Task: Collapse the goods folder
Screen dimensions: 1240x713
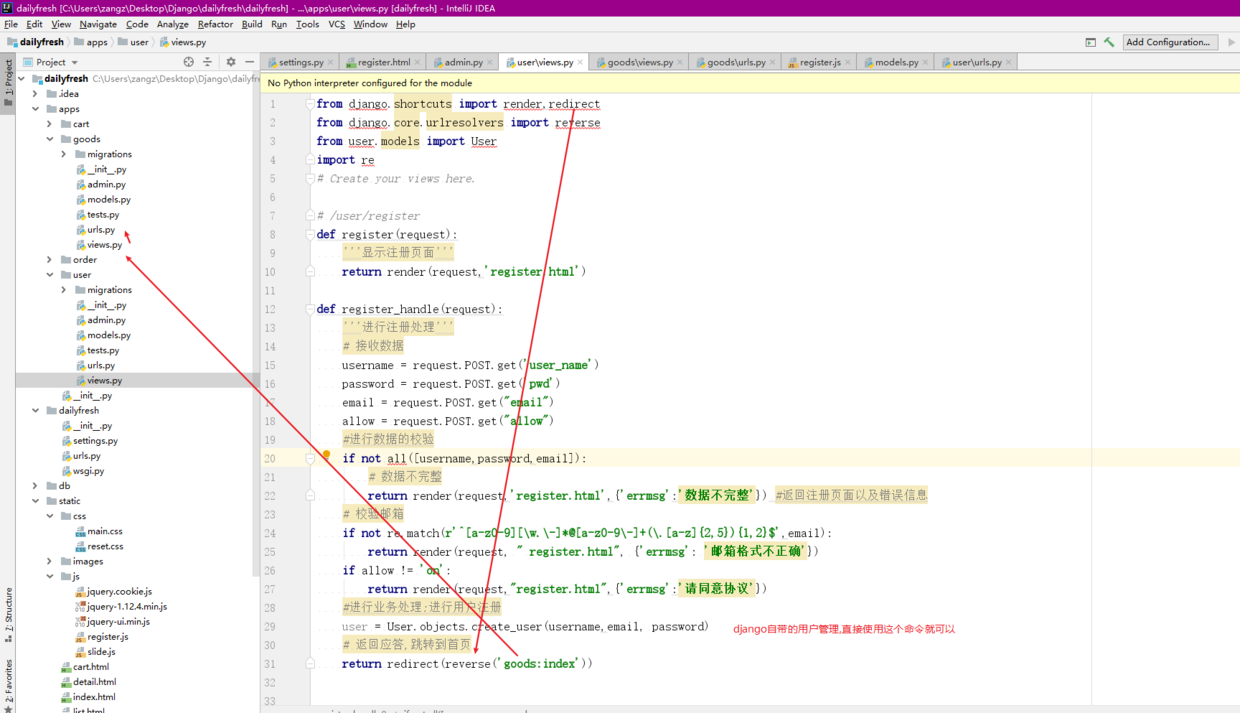Action: click(50, 139)
